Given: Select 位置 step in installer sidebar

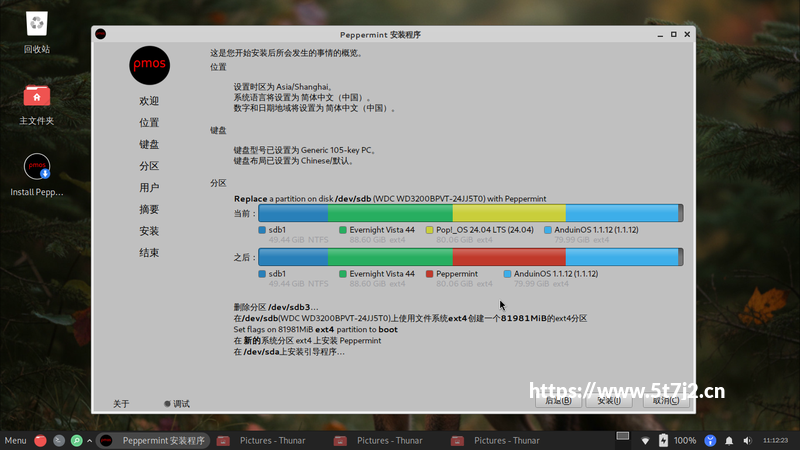Looking at the screenshot, I should 149,122.
